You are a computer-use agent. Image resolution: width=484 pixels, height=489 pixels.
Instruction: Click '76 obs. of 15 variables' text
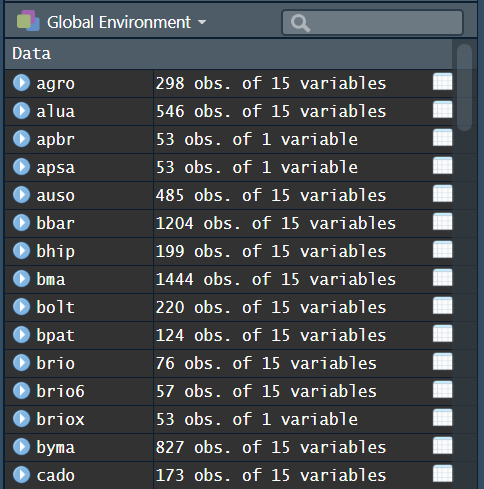pyautogui.click(x=266, y=363)
